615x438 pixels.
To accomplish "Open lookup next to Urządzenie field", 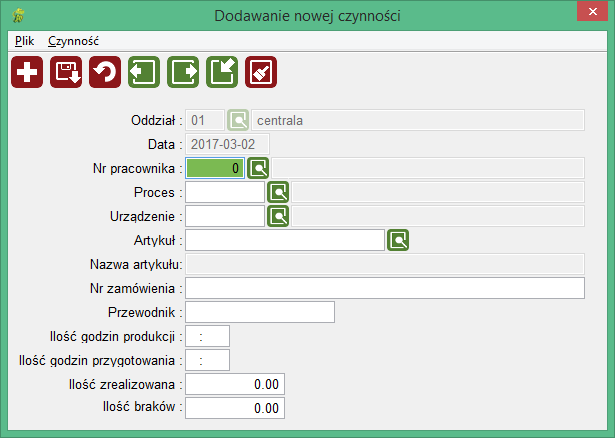I will coord(278,215).
